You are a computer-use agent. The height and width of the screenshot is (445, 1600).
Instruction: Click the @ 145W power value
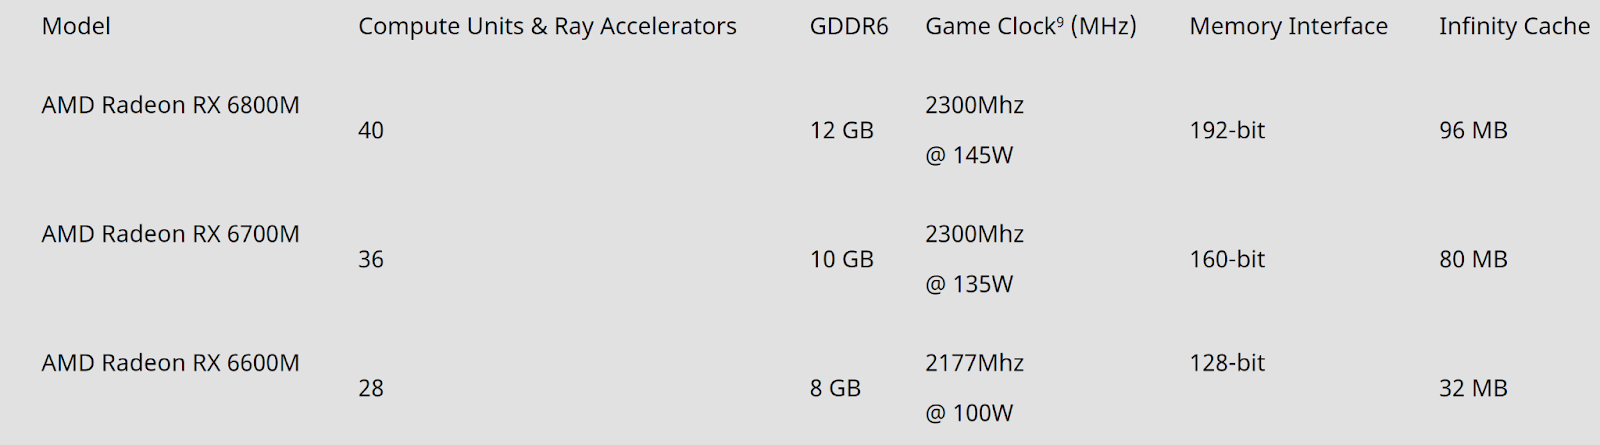pos(969,155)
